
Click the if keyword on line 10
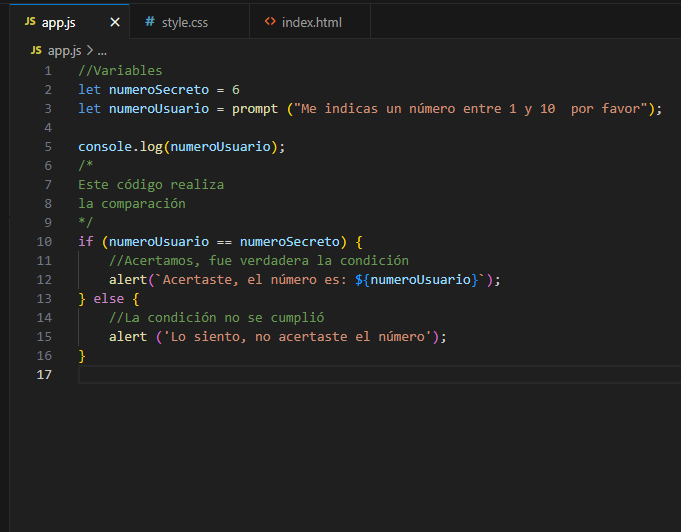click(86, 241)
